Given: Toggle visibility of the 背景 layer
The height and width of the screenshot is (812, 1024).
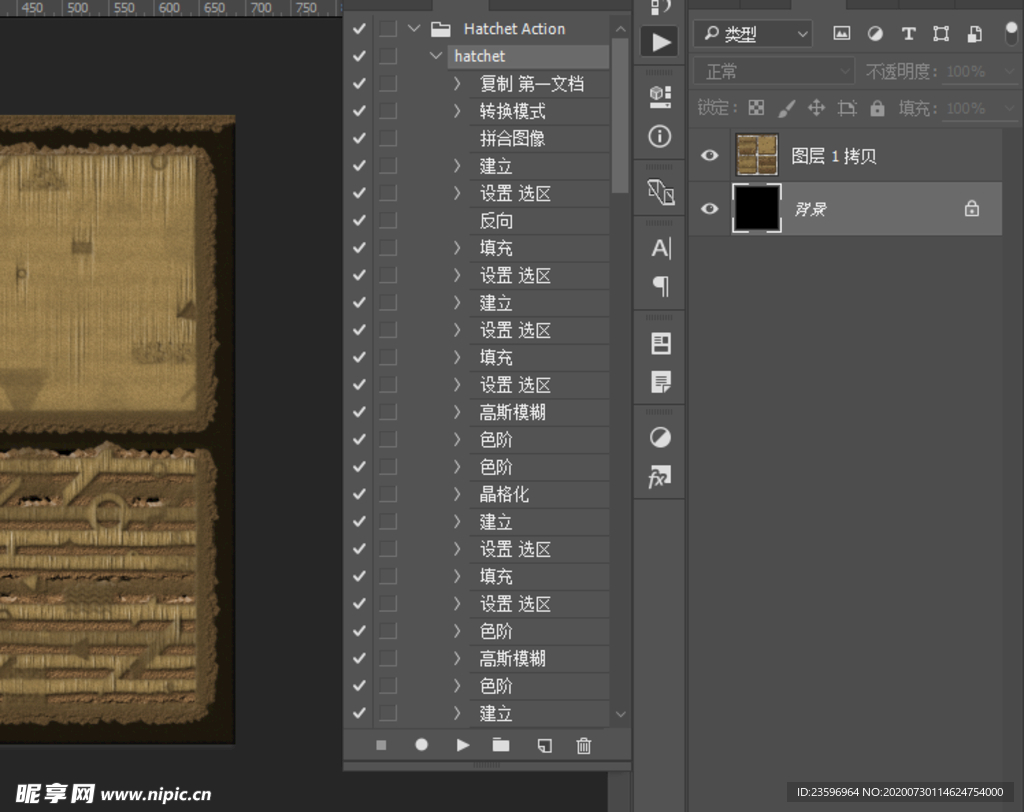Looking at the screenshot, I should tap(710, 209).
